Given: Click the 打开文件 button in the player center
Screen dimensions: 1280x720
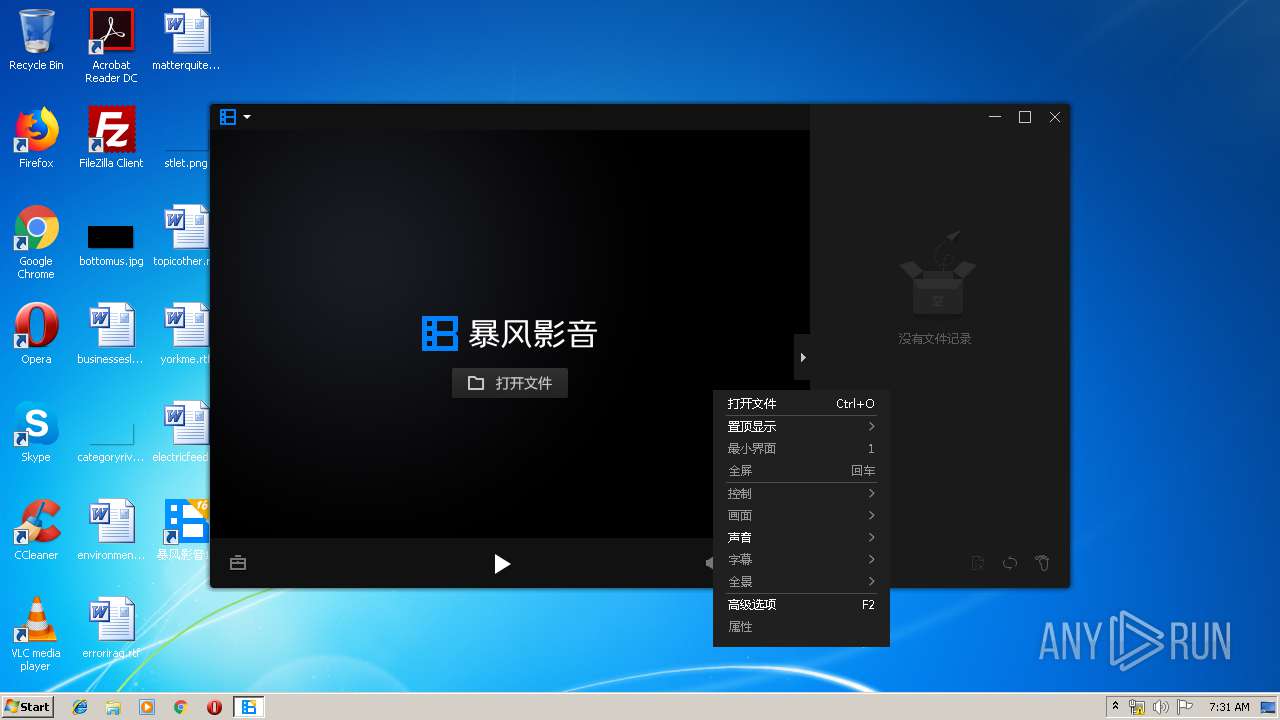Looking at the screenshot, I should 510,383.
